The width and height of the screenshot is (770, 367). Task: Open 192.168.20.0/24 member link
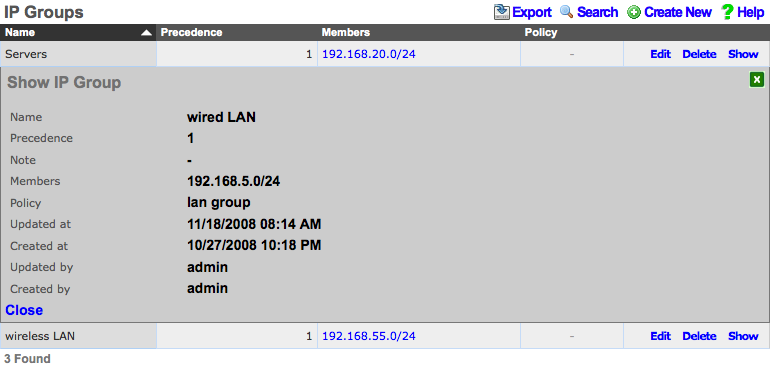coord(369,54)
